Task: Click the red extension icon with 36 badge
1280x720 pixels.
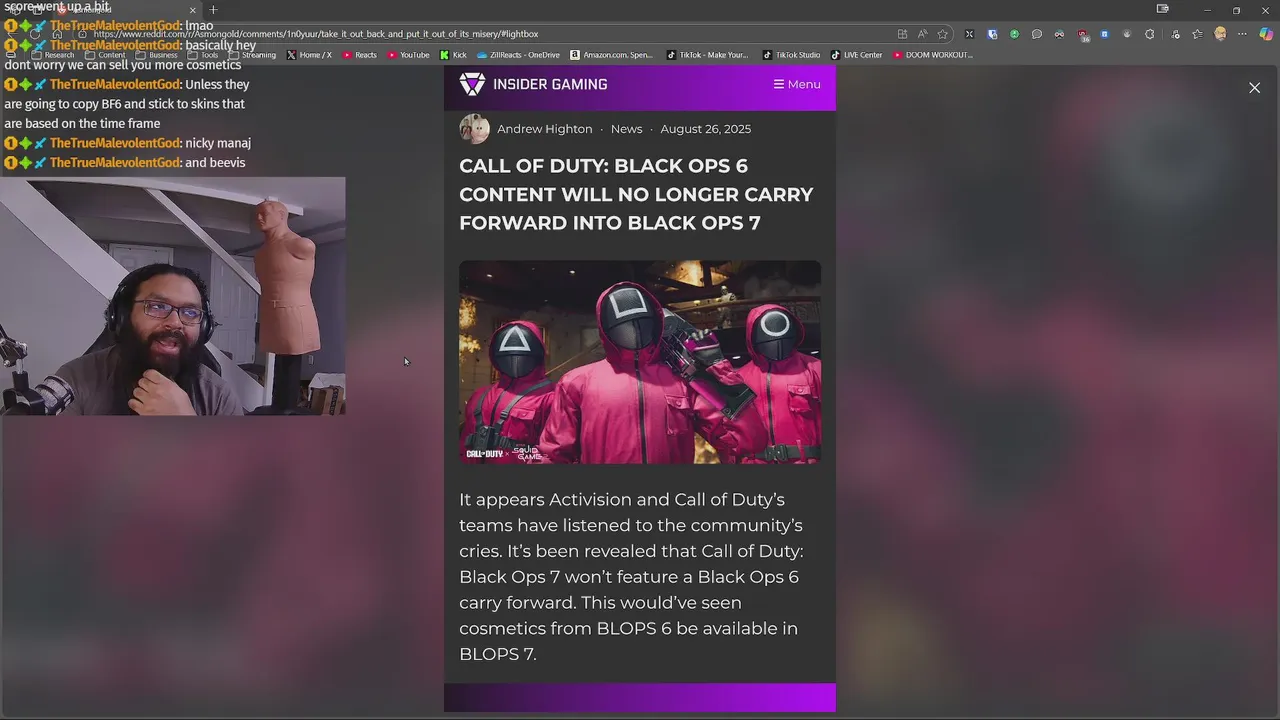Action: click(1083, 35)
